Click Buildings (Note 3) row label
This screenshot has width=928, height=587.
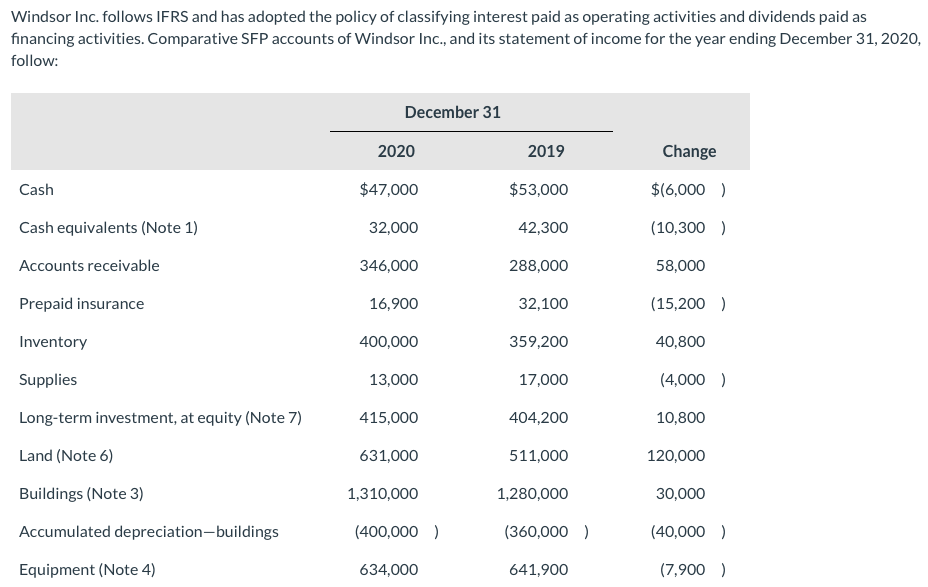point(81,494)
